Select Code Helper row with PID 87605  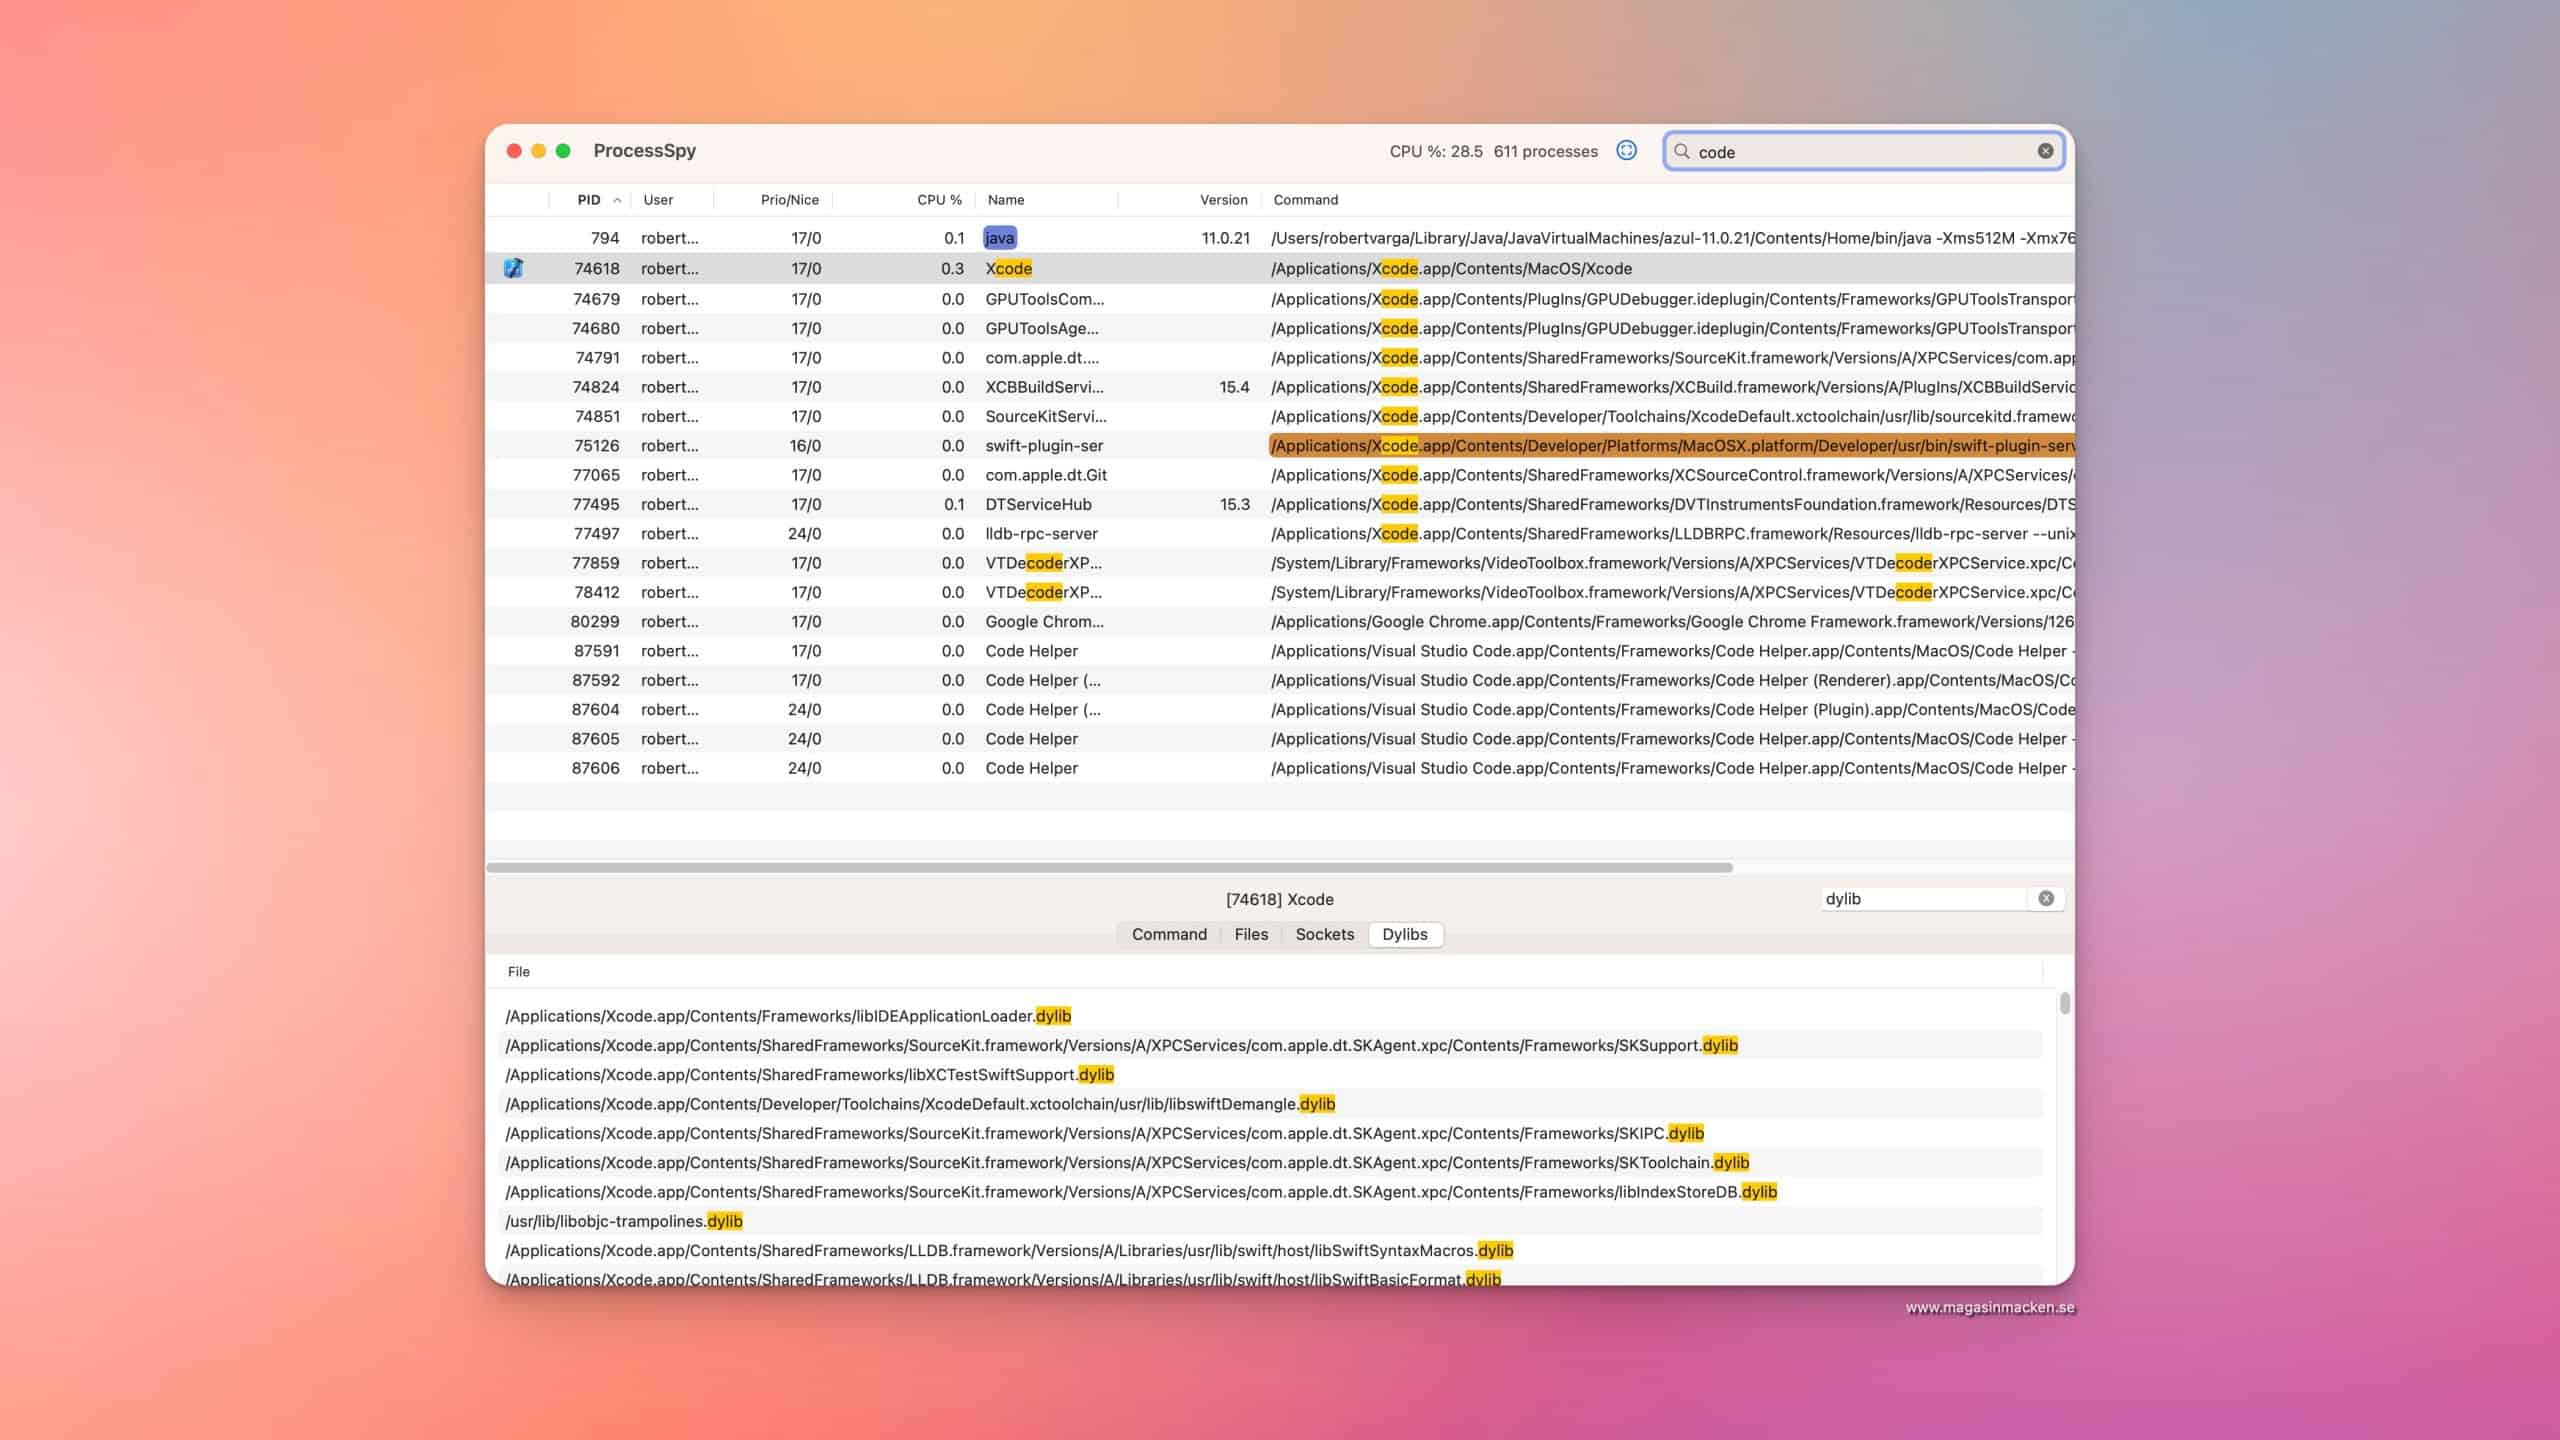pos(1280,739)
